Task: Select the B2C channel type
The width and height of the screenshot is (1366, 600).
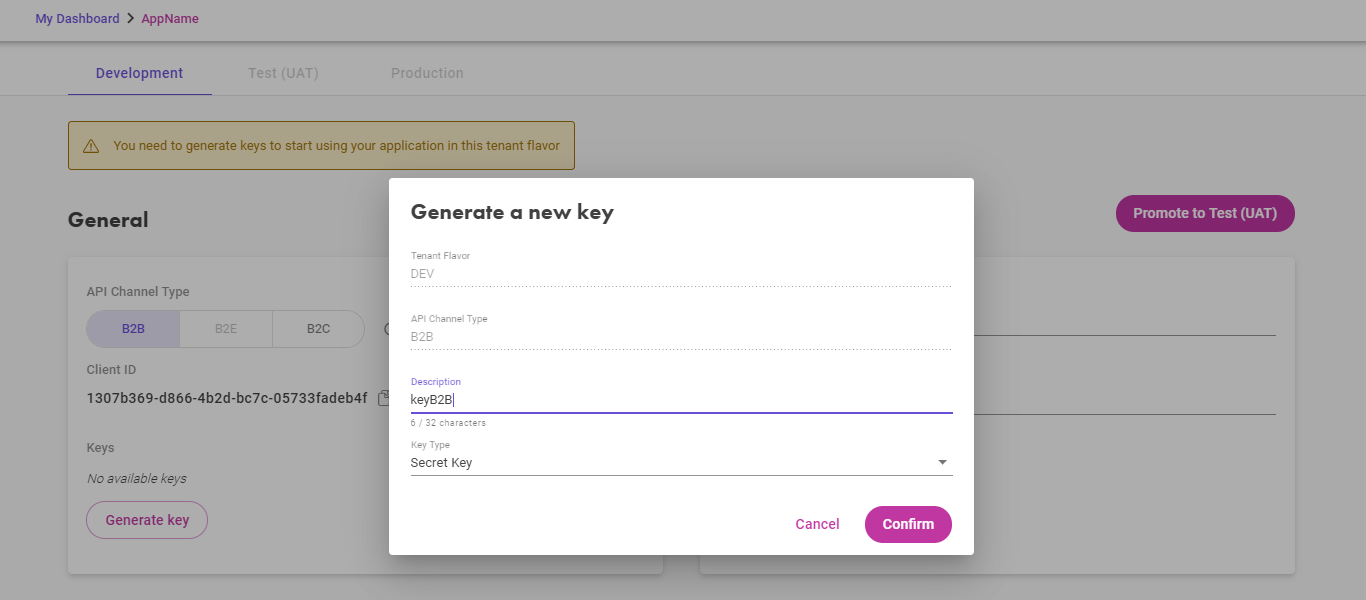Action: (x=318, y=328)
